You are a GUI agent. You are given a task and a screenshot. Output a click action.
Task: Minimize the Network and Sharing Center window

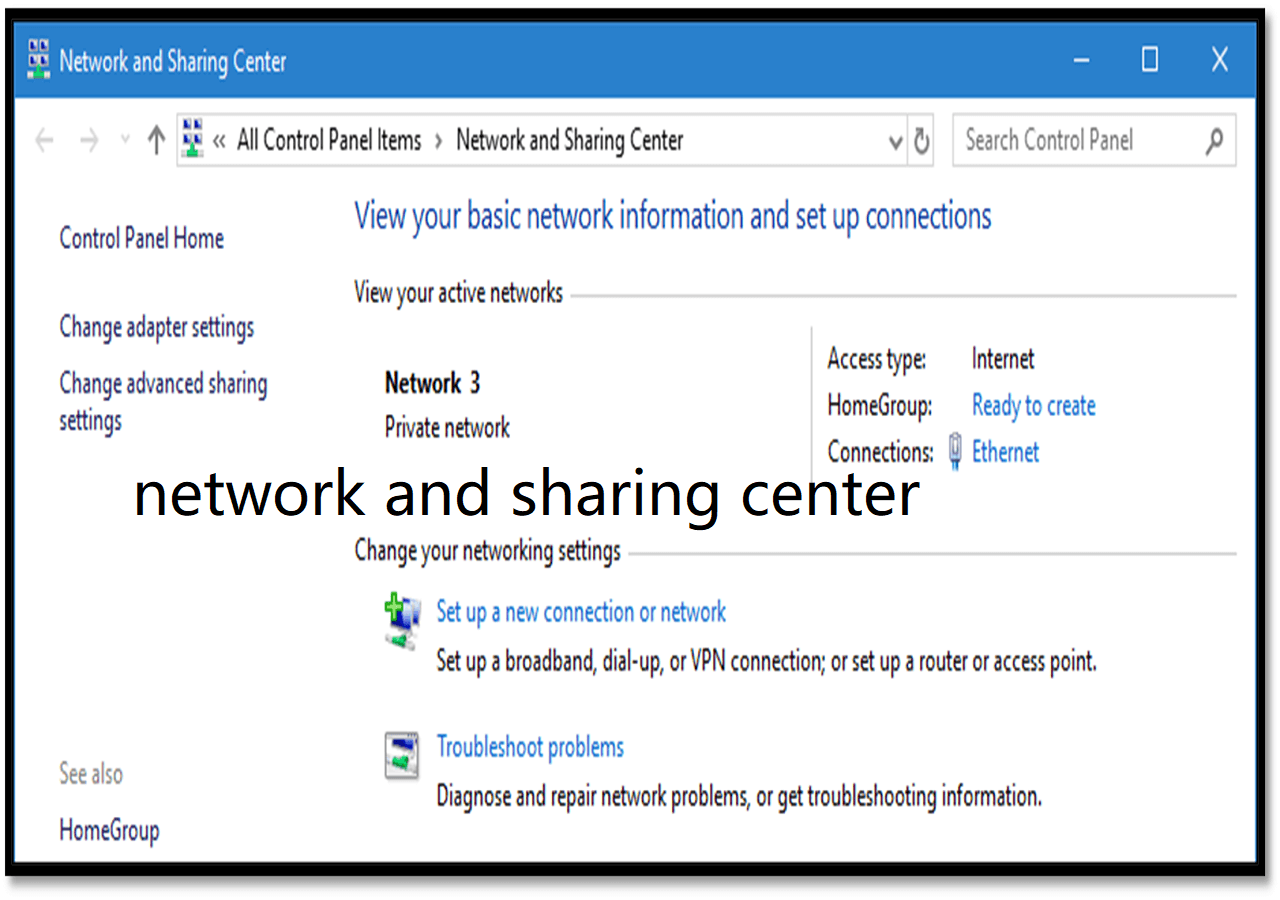1081,60
